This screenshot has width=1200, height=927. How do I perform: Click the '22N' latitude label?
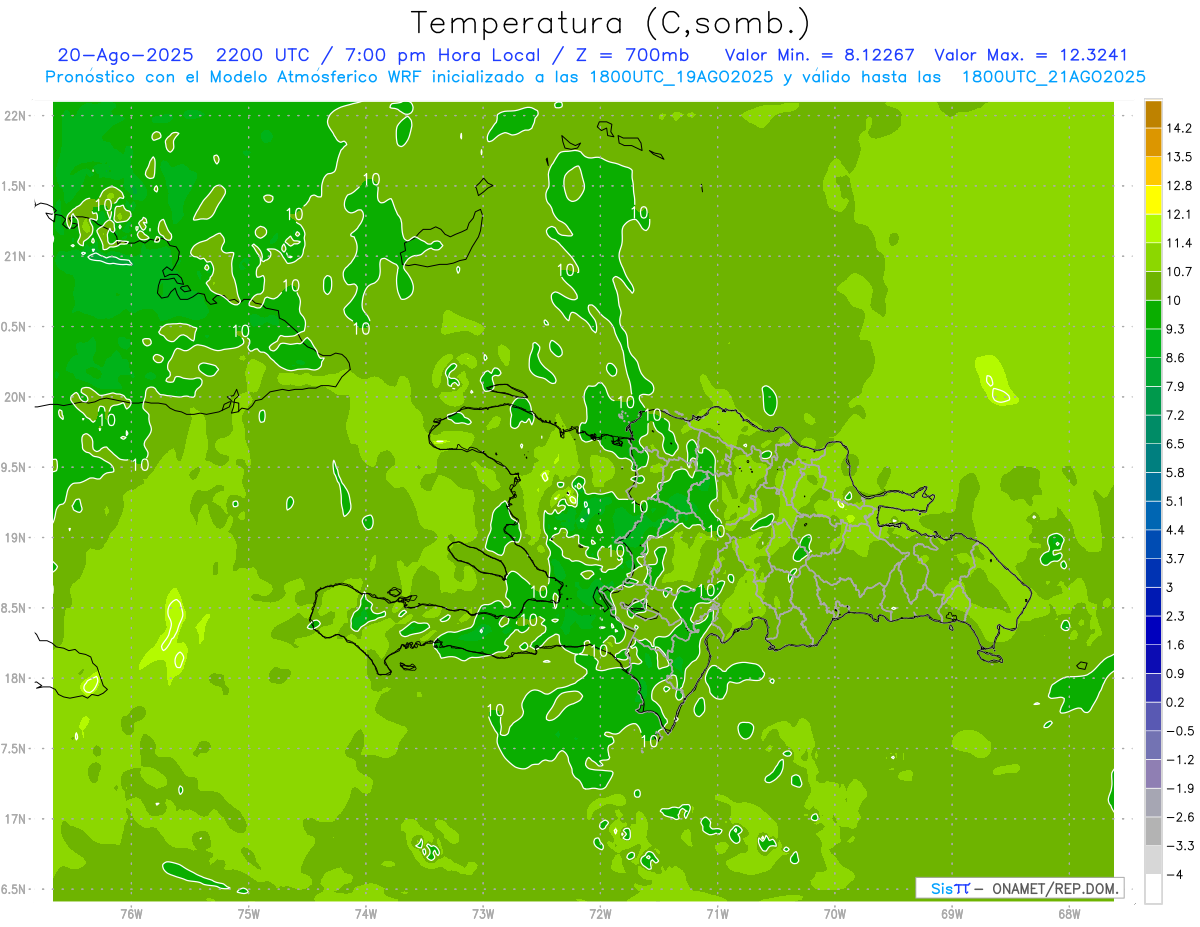(16, 116)
